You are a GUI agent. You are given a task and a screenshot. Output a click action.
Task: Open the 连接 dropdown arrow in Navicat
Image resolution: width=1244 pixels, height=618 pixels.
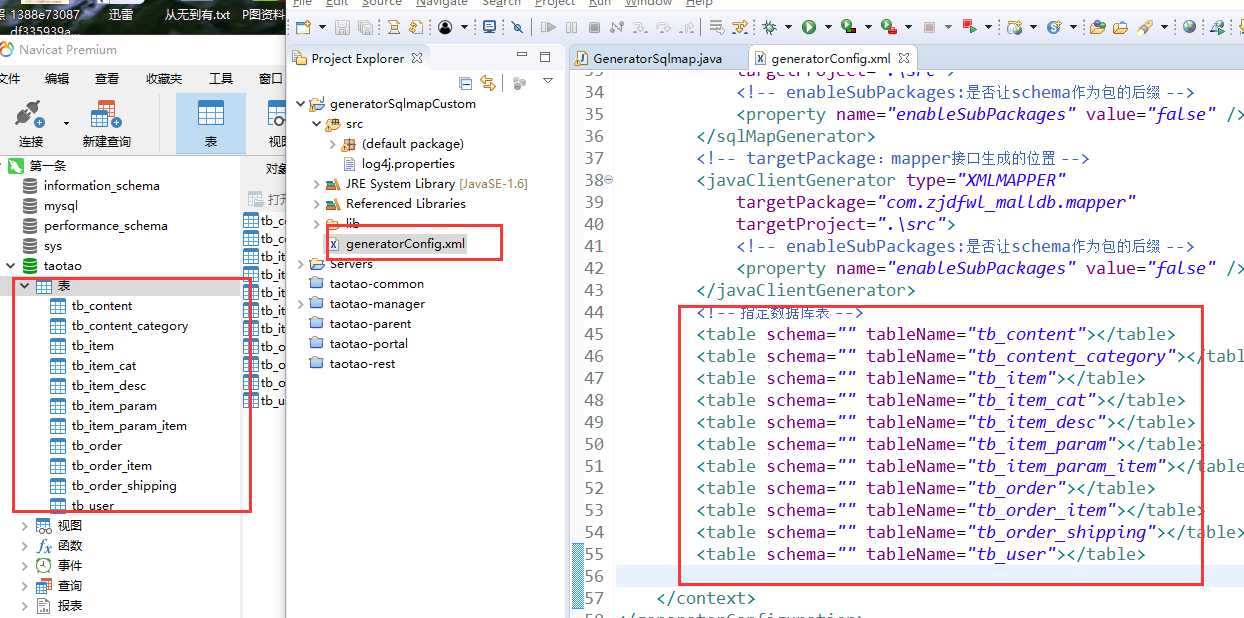click(x=66, y=124)
